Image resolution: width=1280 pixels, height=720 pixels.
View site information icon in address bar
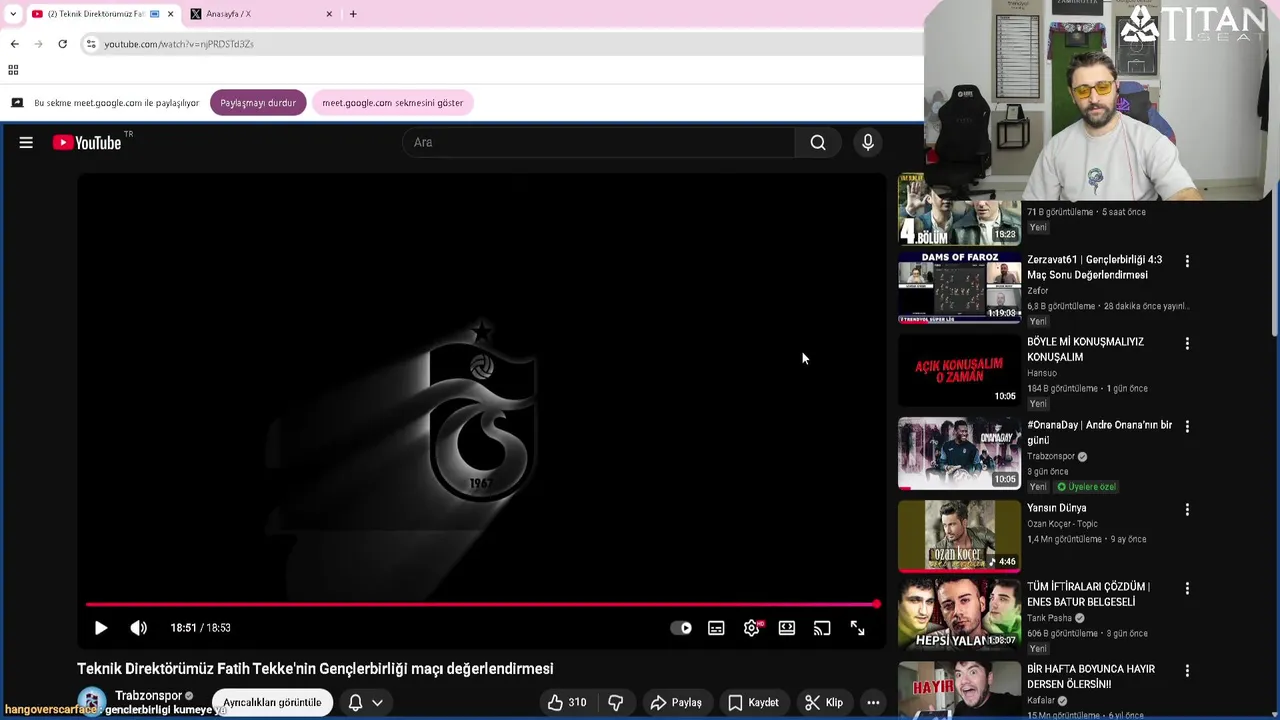click(91, 44)
